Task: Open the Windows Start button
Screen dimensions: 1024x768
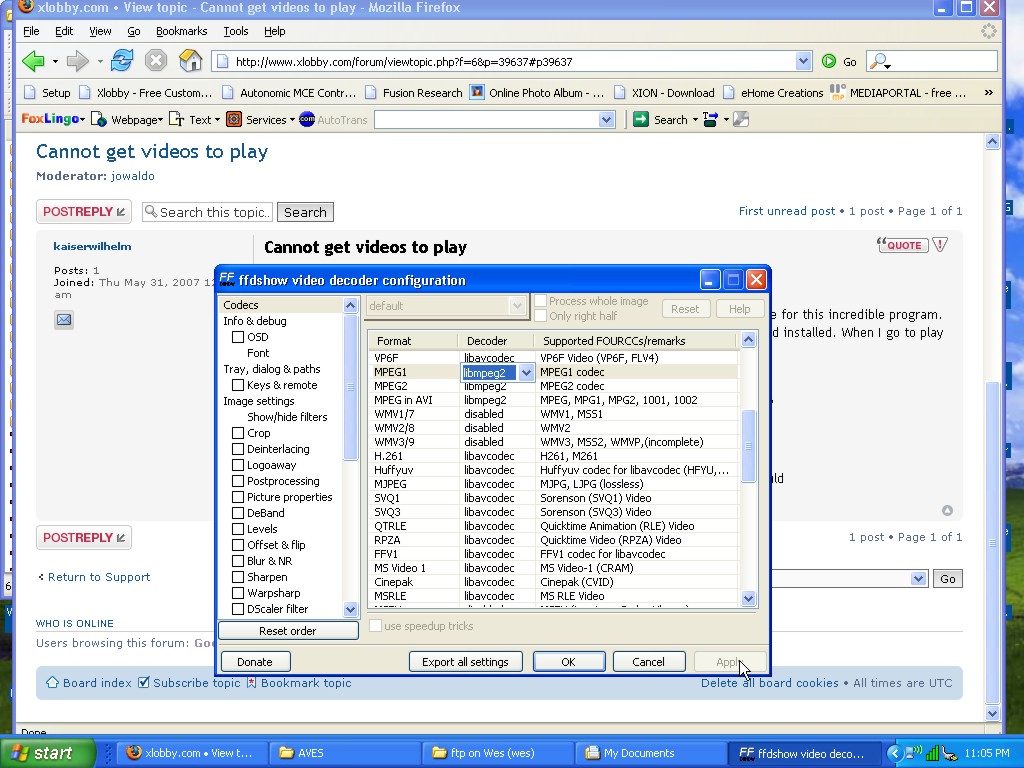Action: point(47,753)
